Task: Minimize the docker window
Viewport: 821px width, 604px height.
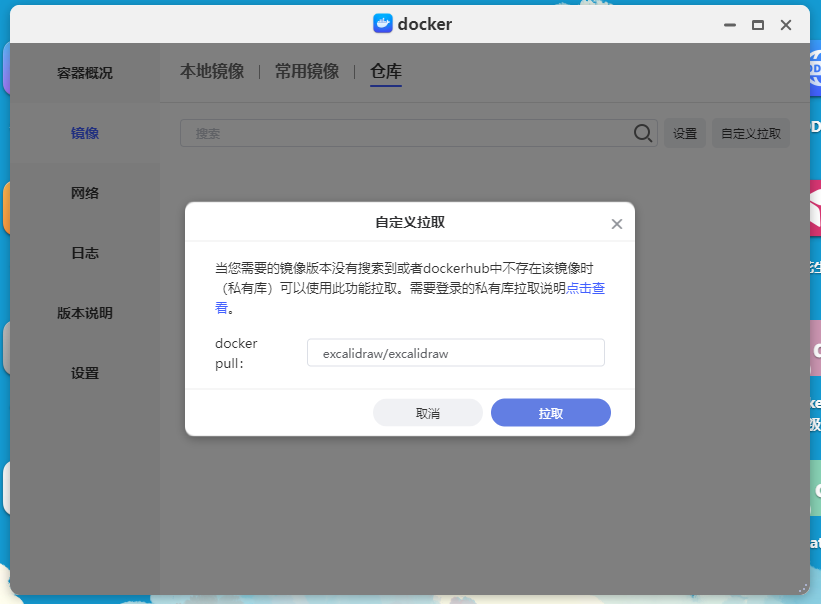Action: (x=730, y=25)
